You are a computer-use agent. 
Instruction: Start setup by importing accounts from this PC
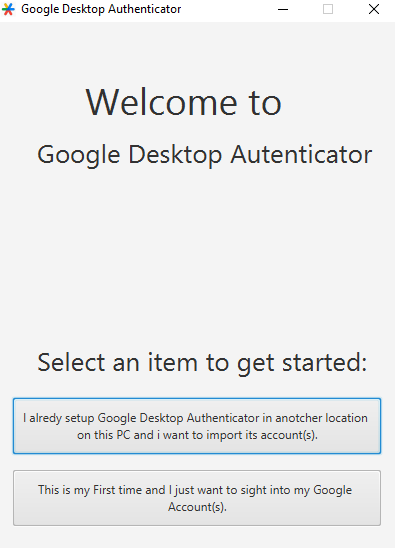197,426
